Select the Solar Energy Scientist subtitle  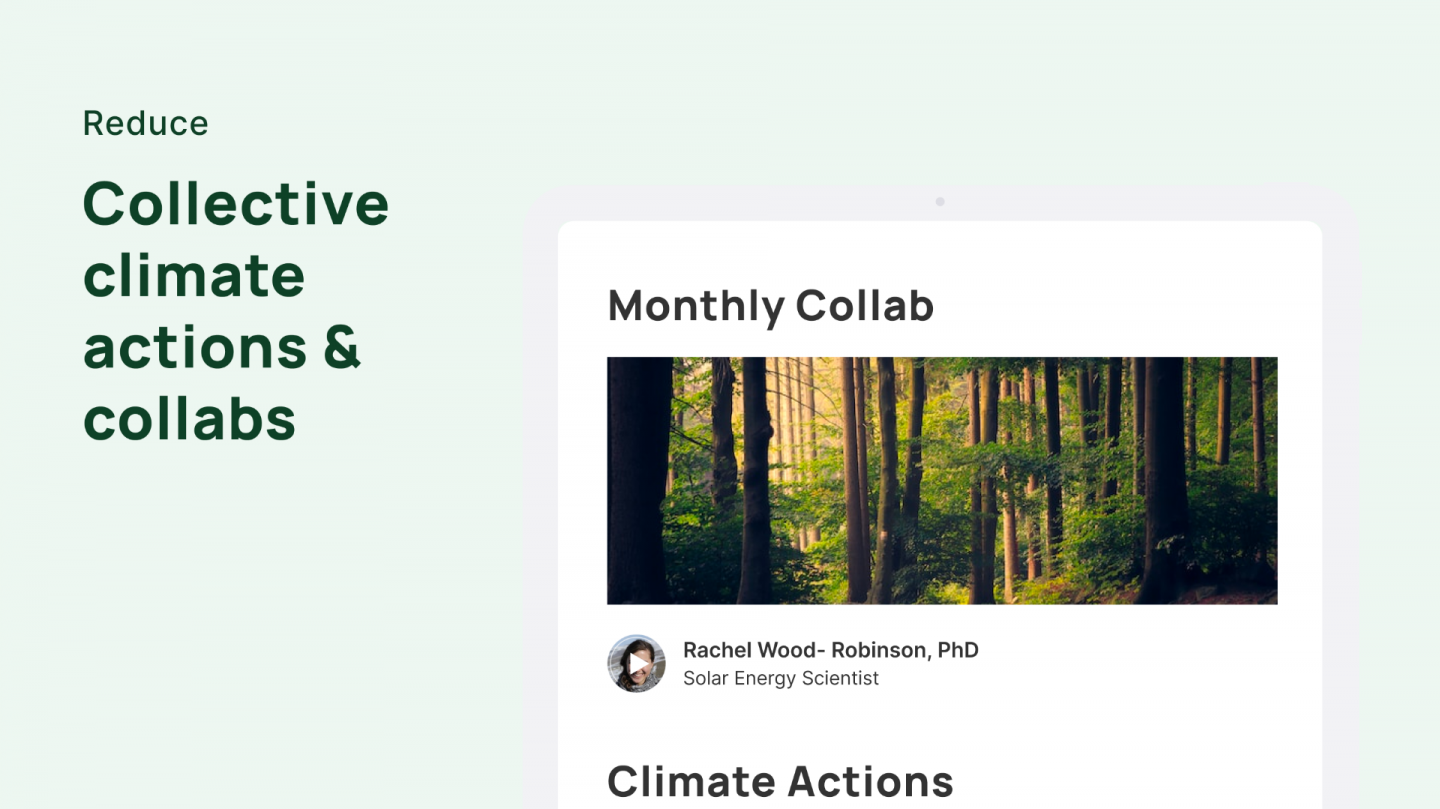[780, 678]
